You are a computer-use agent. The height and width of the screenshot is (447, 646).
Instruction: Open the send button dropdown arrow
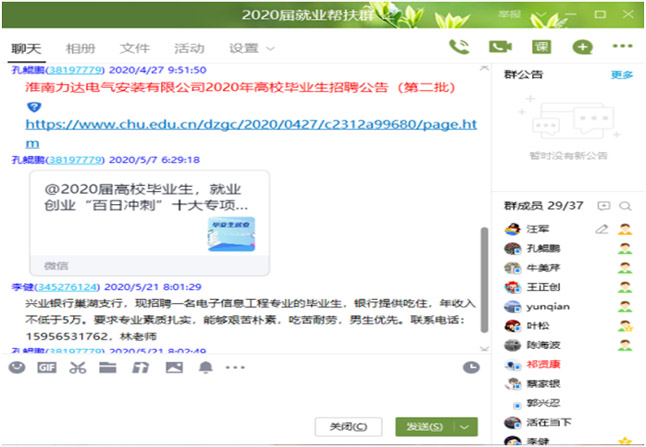[x=465, y=427]
